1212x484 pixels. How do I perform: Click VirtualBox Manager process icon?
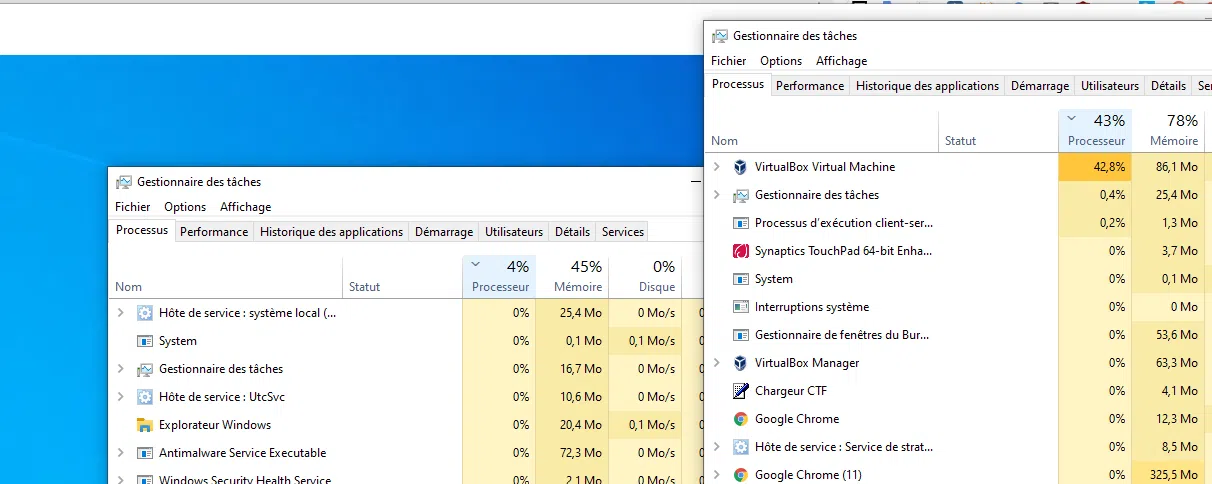pos(741,363)
